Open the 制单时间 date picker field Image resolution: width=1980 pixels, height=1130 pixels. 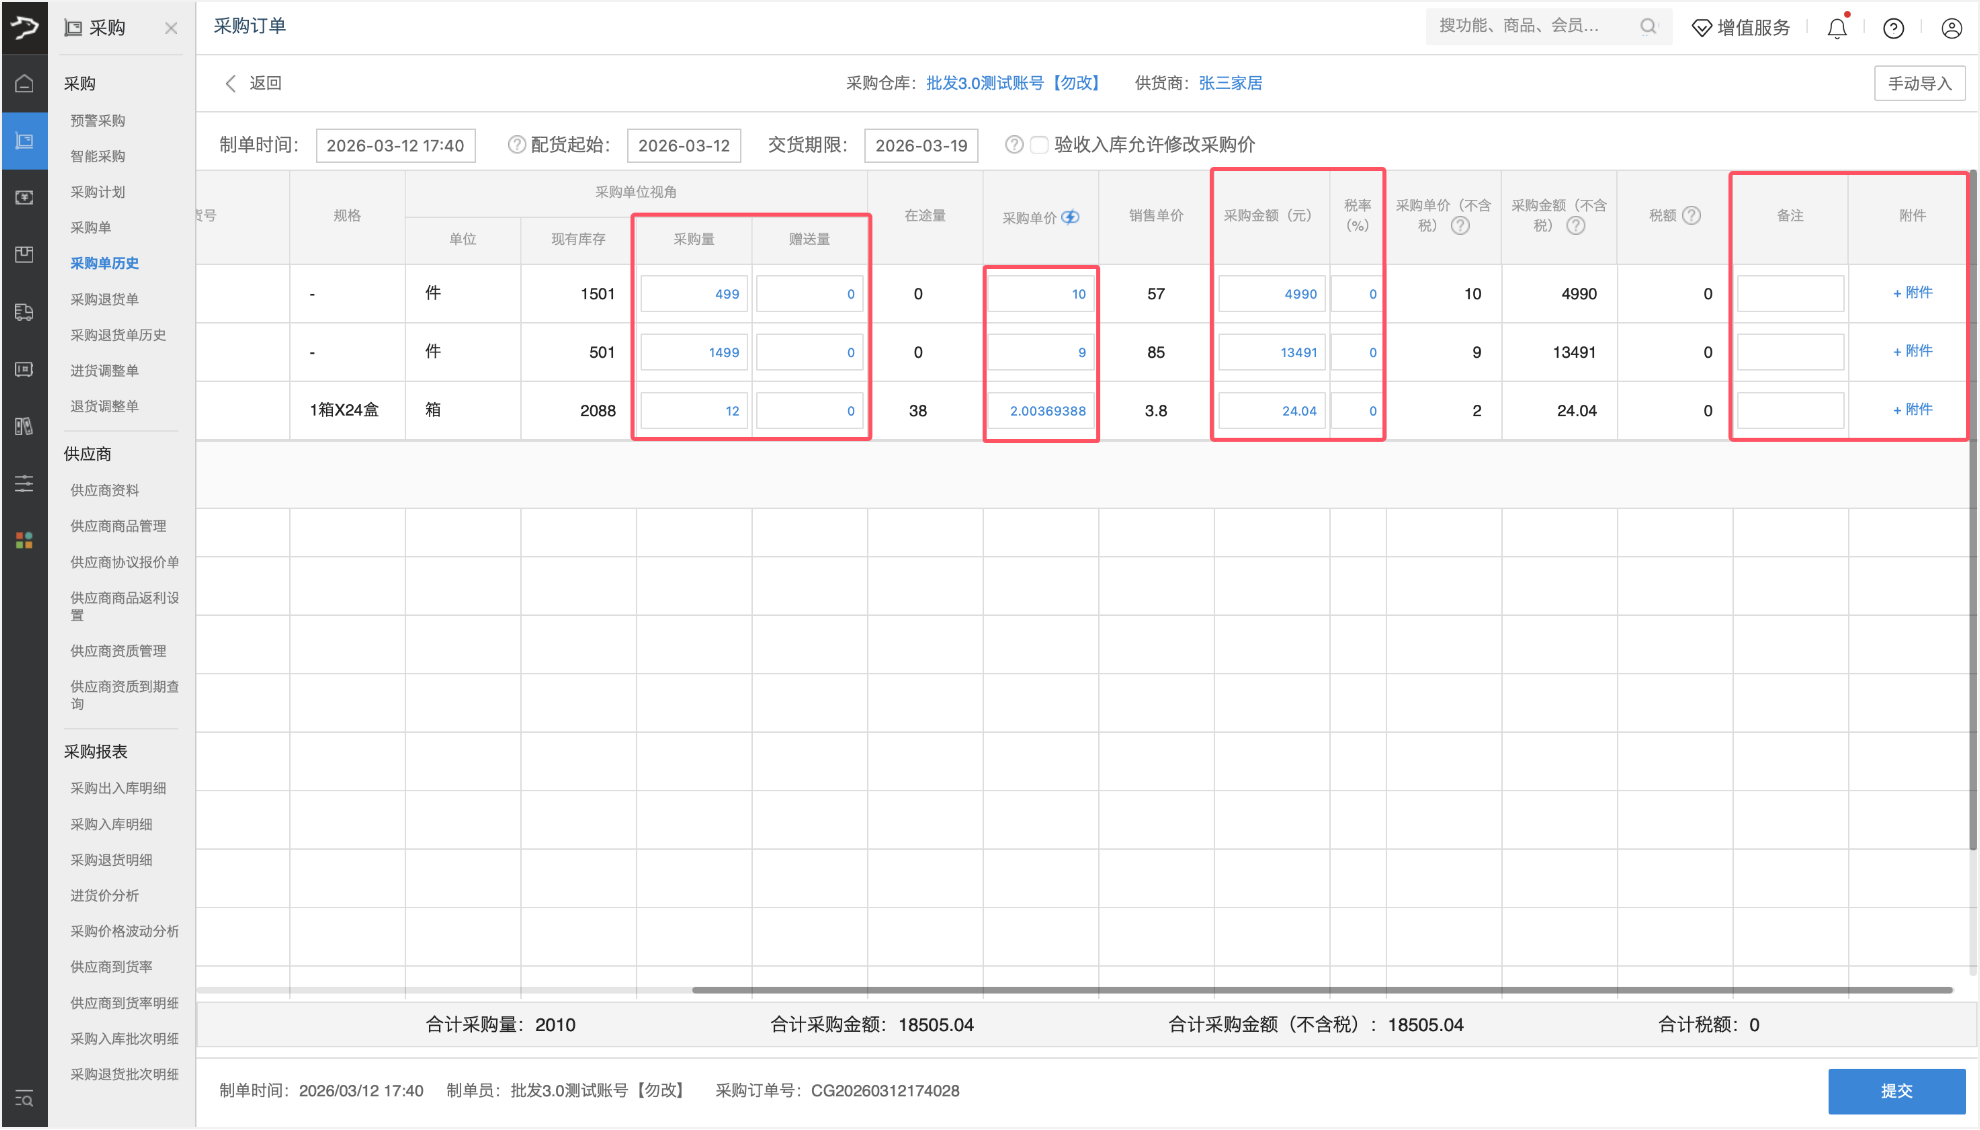pos(395,145)
